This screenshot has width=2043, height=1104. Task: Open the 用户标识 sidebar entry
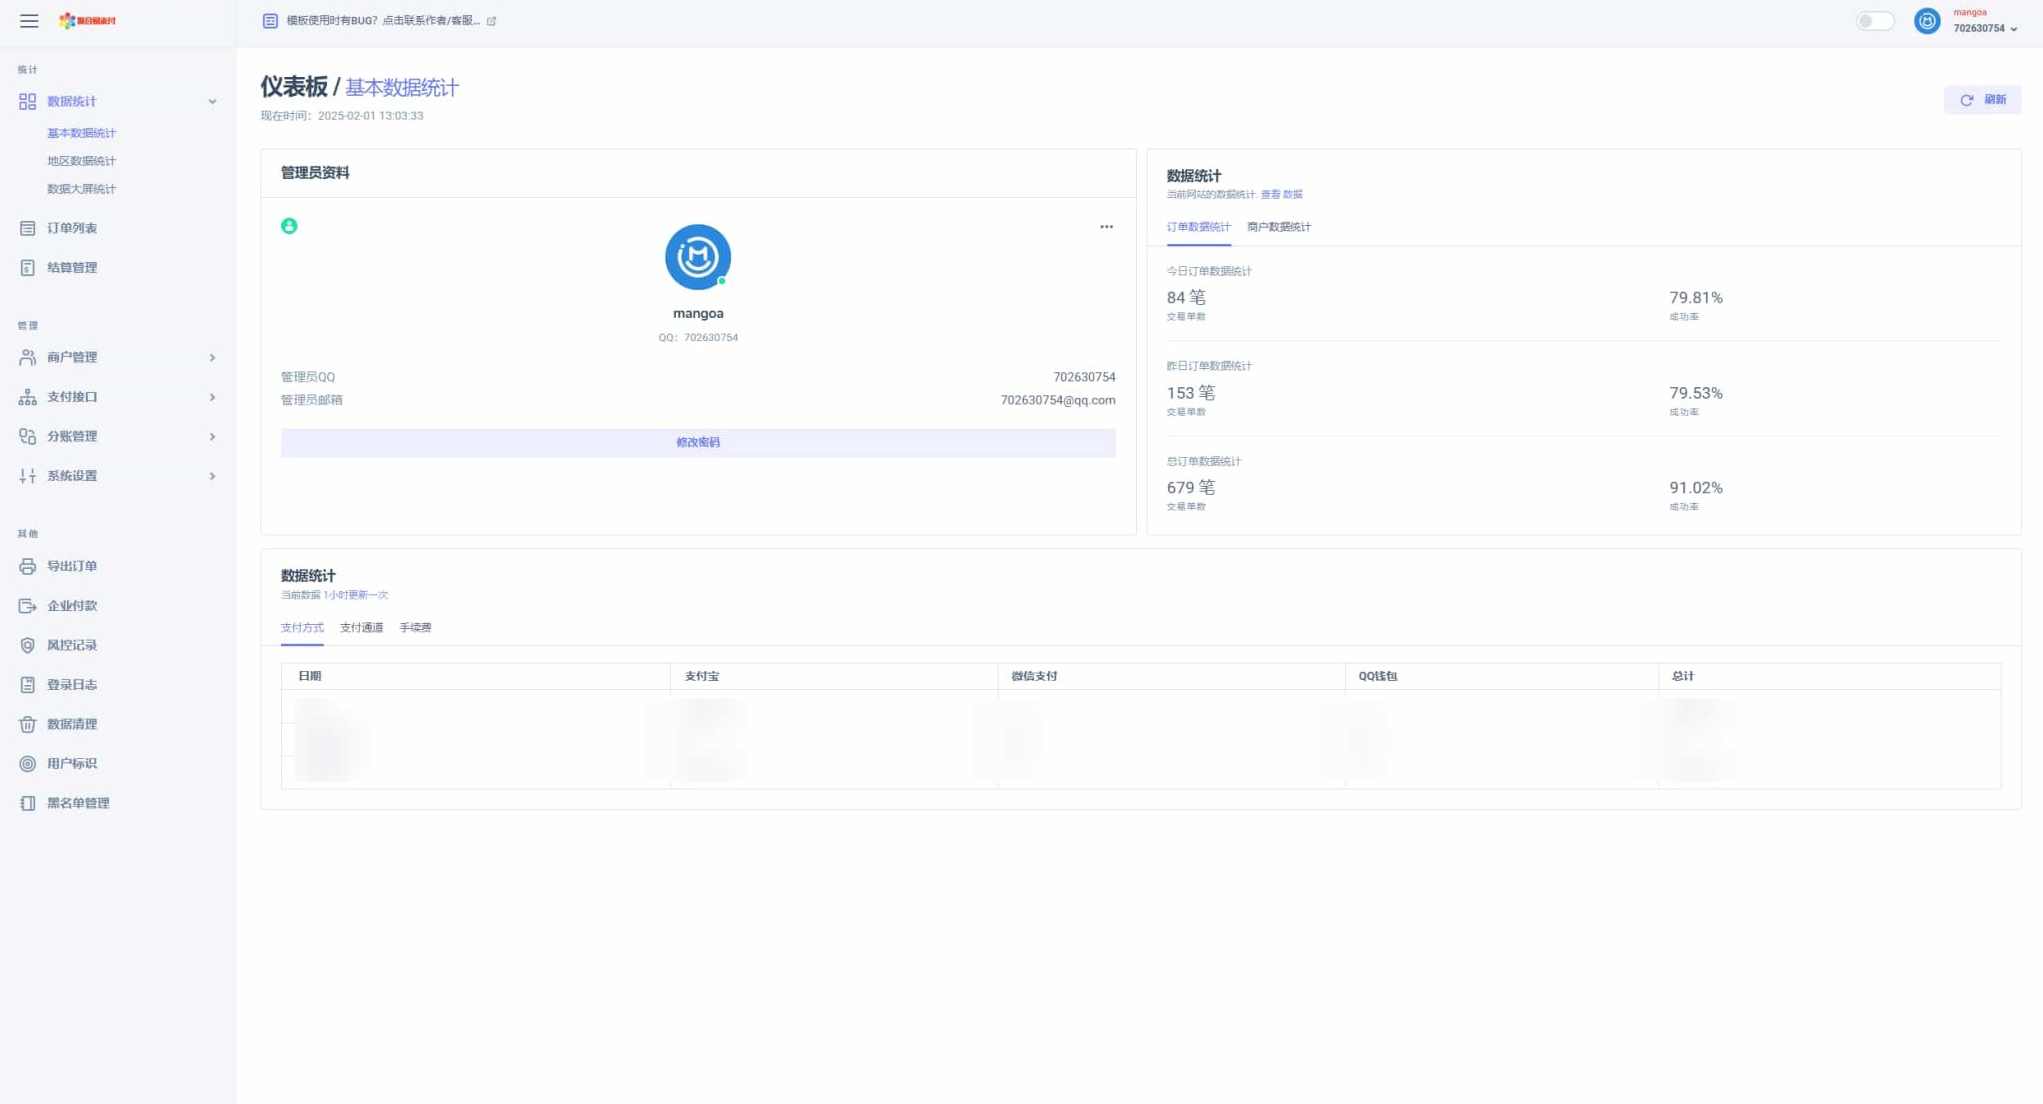click(71, 764)
